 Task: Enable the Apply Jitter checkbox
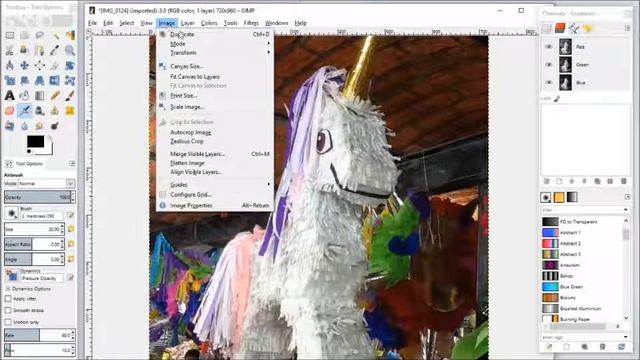(8, 299)
